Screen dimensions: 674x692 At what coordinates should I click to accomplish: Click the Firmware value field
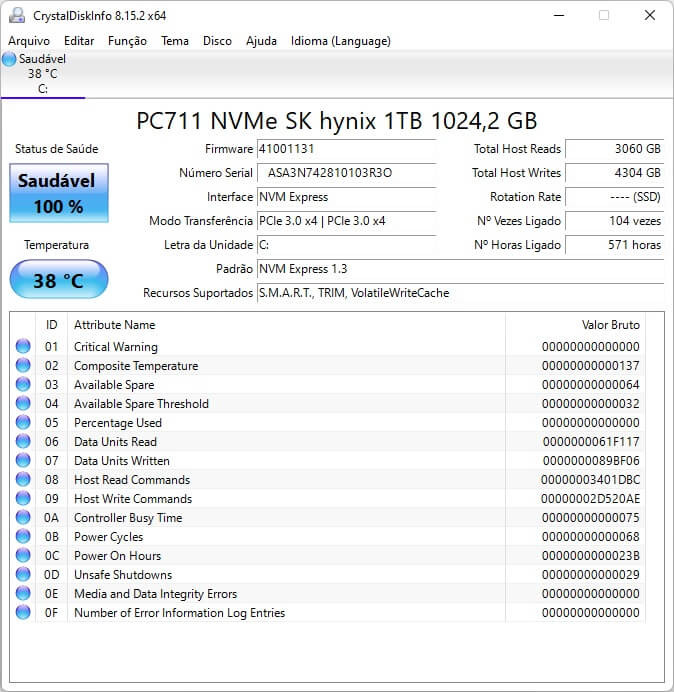point(346,149)
